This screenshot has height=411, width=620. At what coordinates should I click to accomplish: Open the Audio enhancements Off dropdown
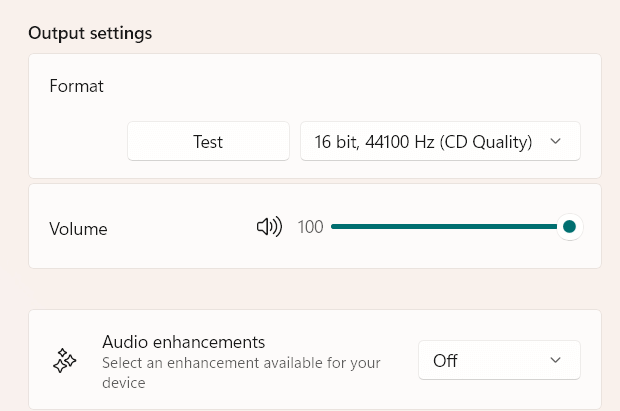(498, 360)
